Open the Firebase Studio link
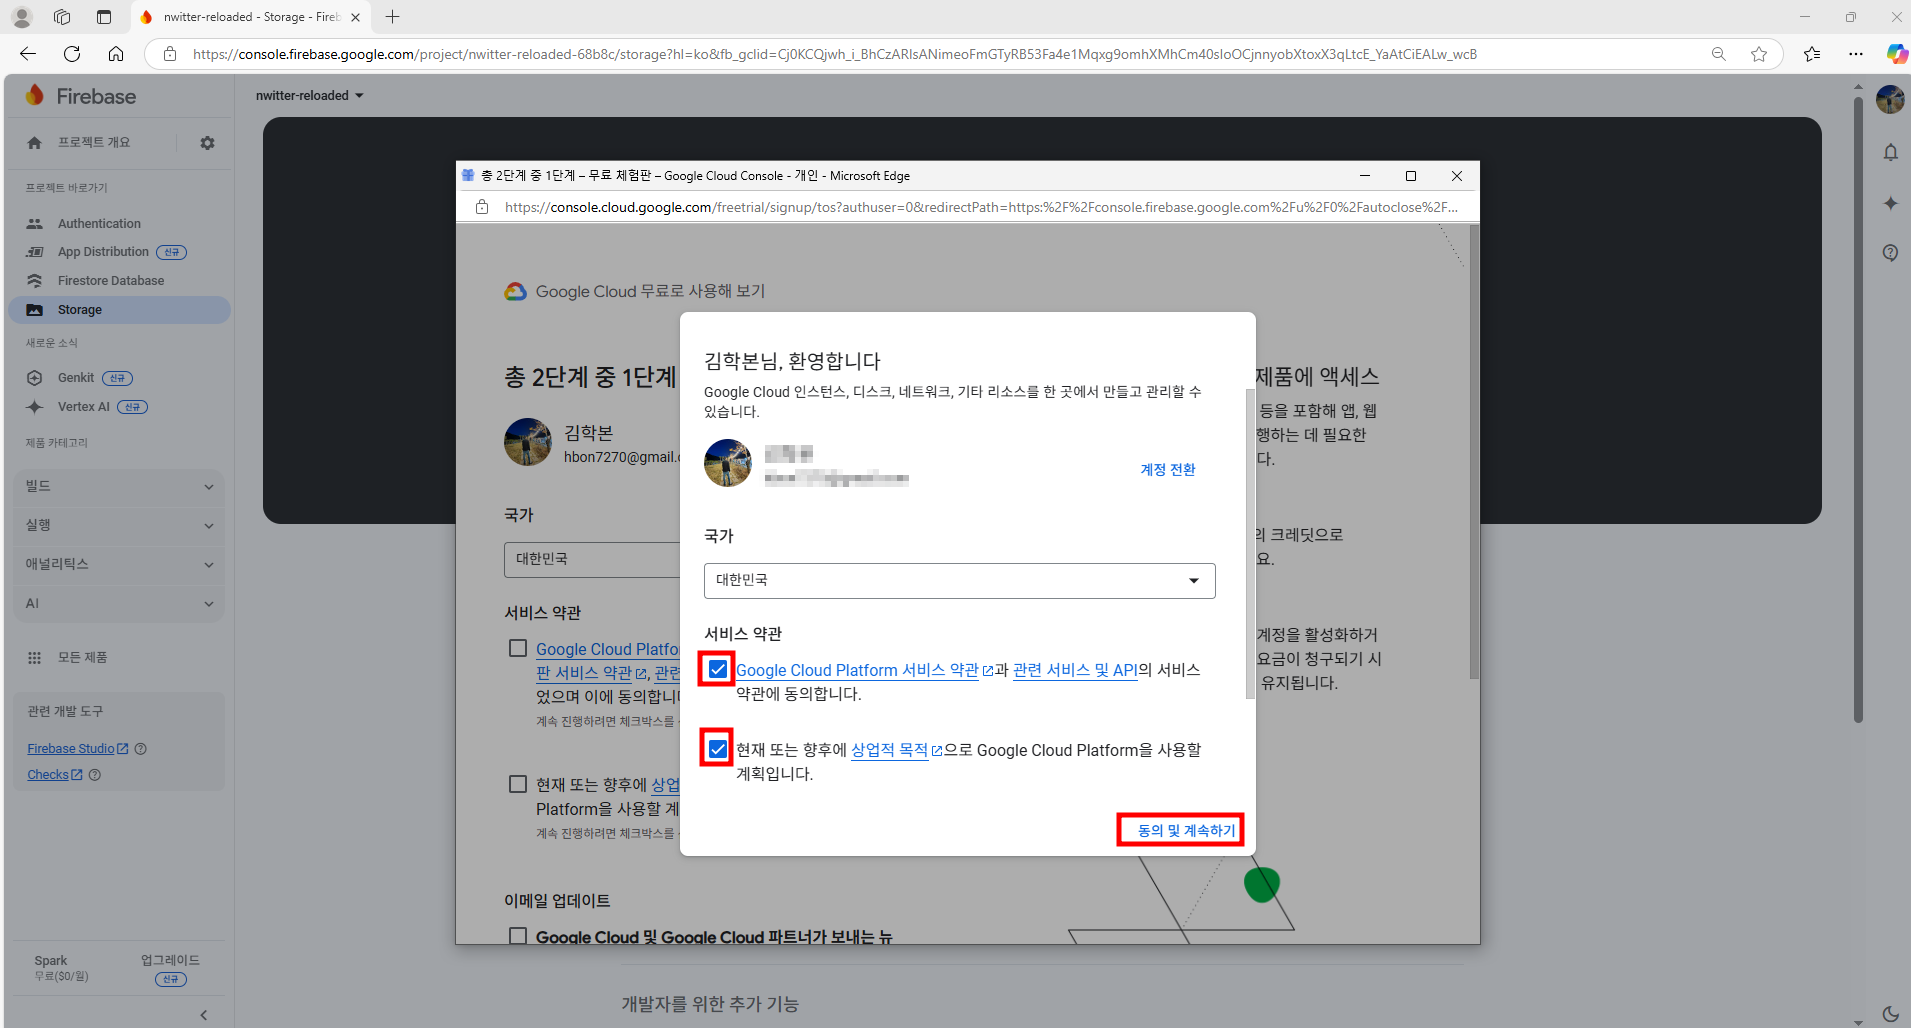The image size is (1911, 1028). (77, 749)
